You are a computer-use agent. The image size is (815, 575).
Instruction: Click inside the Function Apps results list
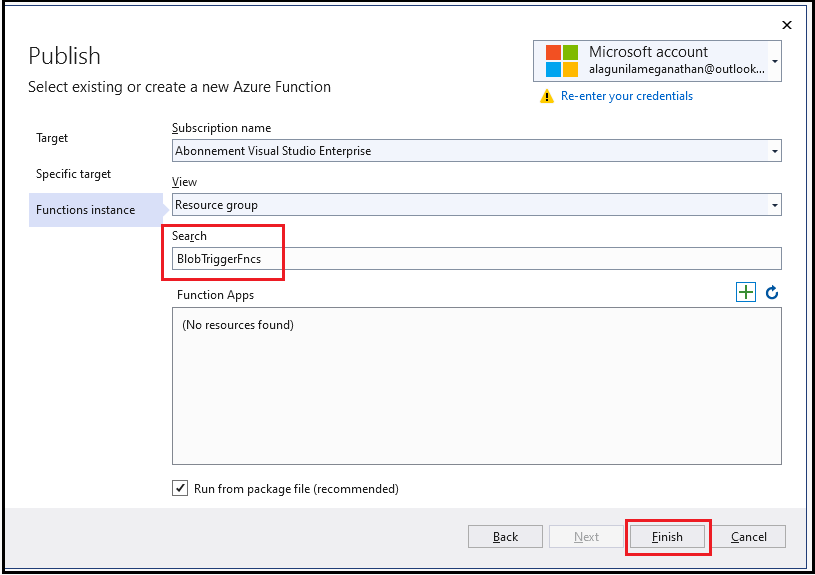(x=477, y=386)
